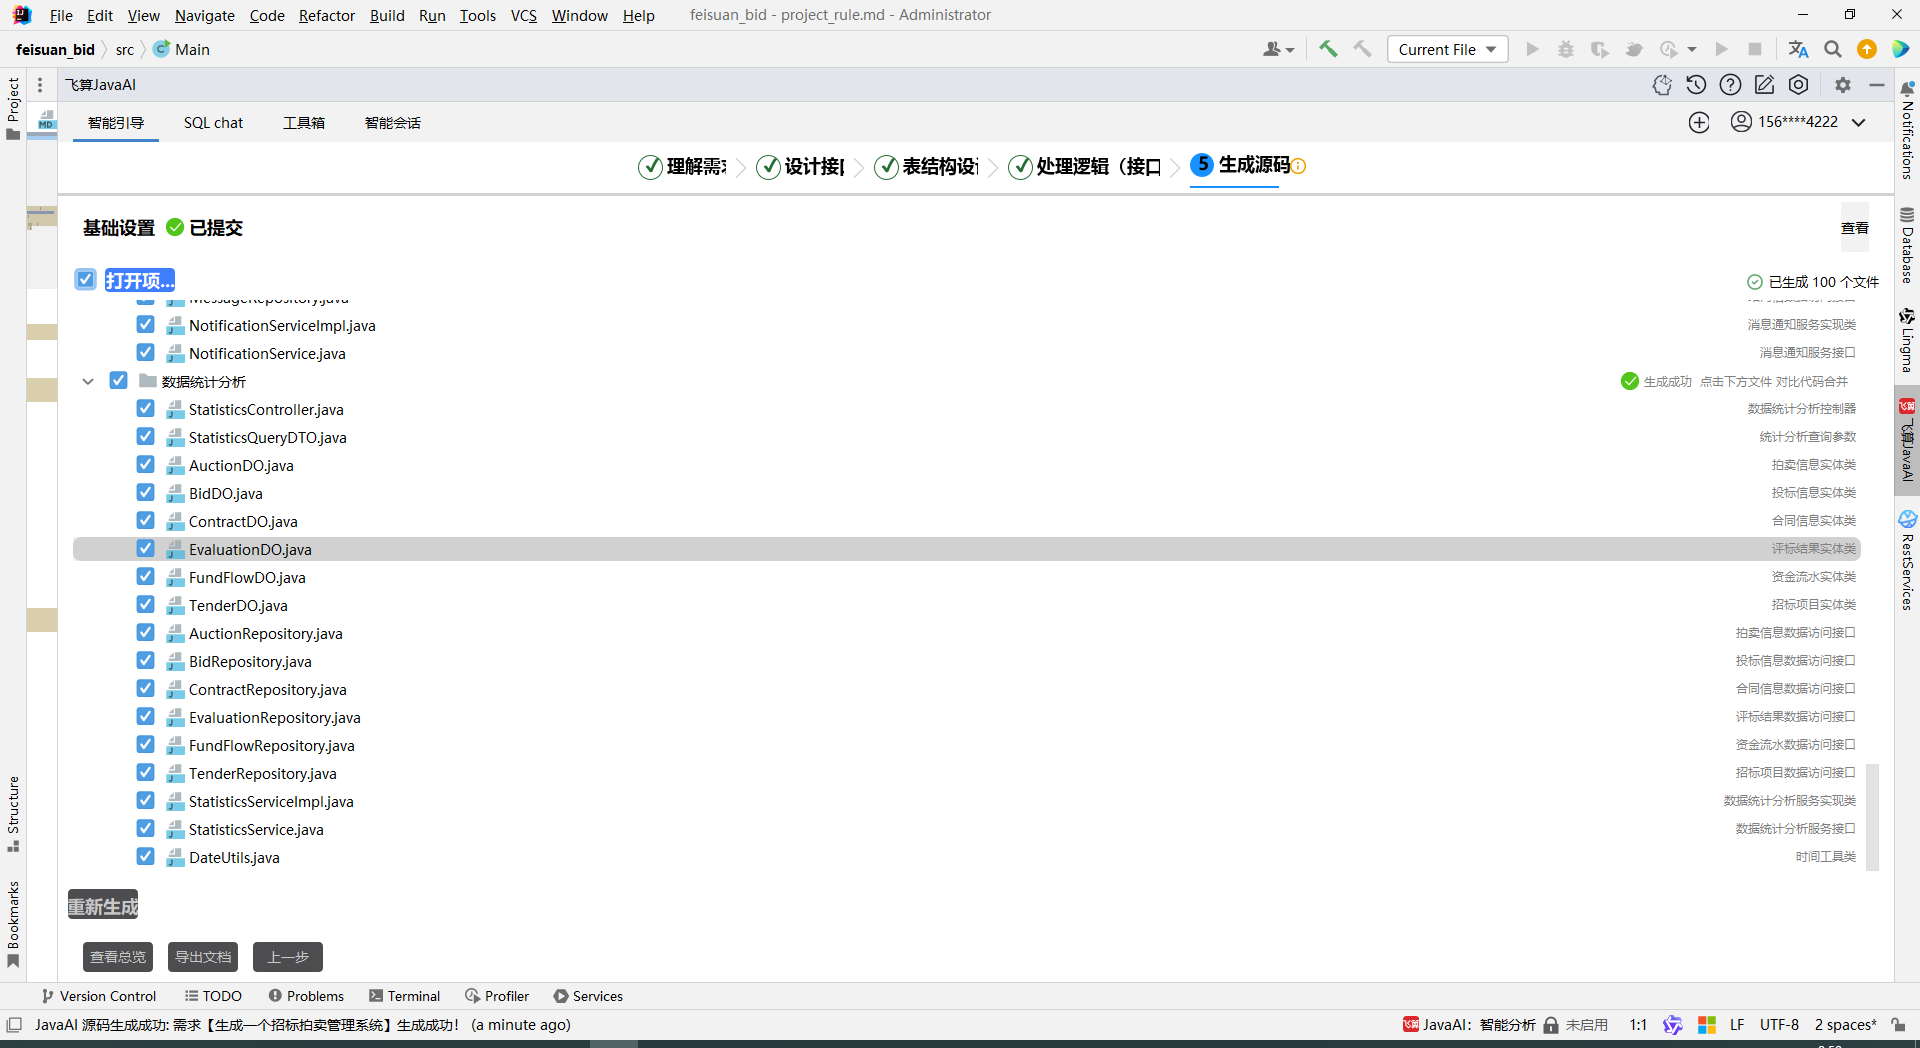This screenshot has height=1048, width=1920.
Task: Open the run options dropdown arrow beside profiler
Action: (x=1692, y=49)
